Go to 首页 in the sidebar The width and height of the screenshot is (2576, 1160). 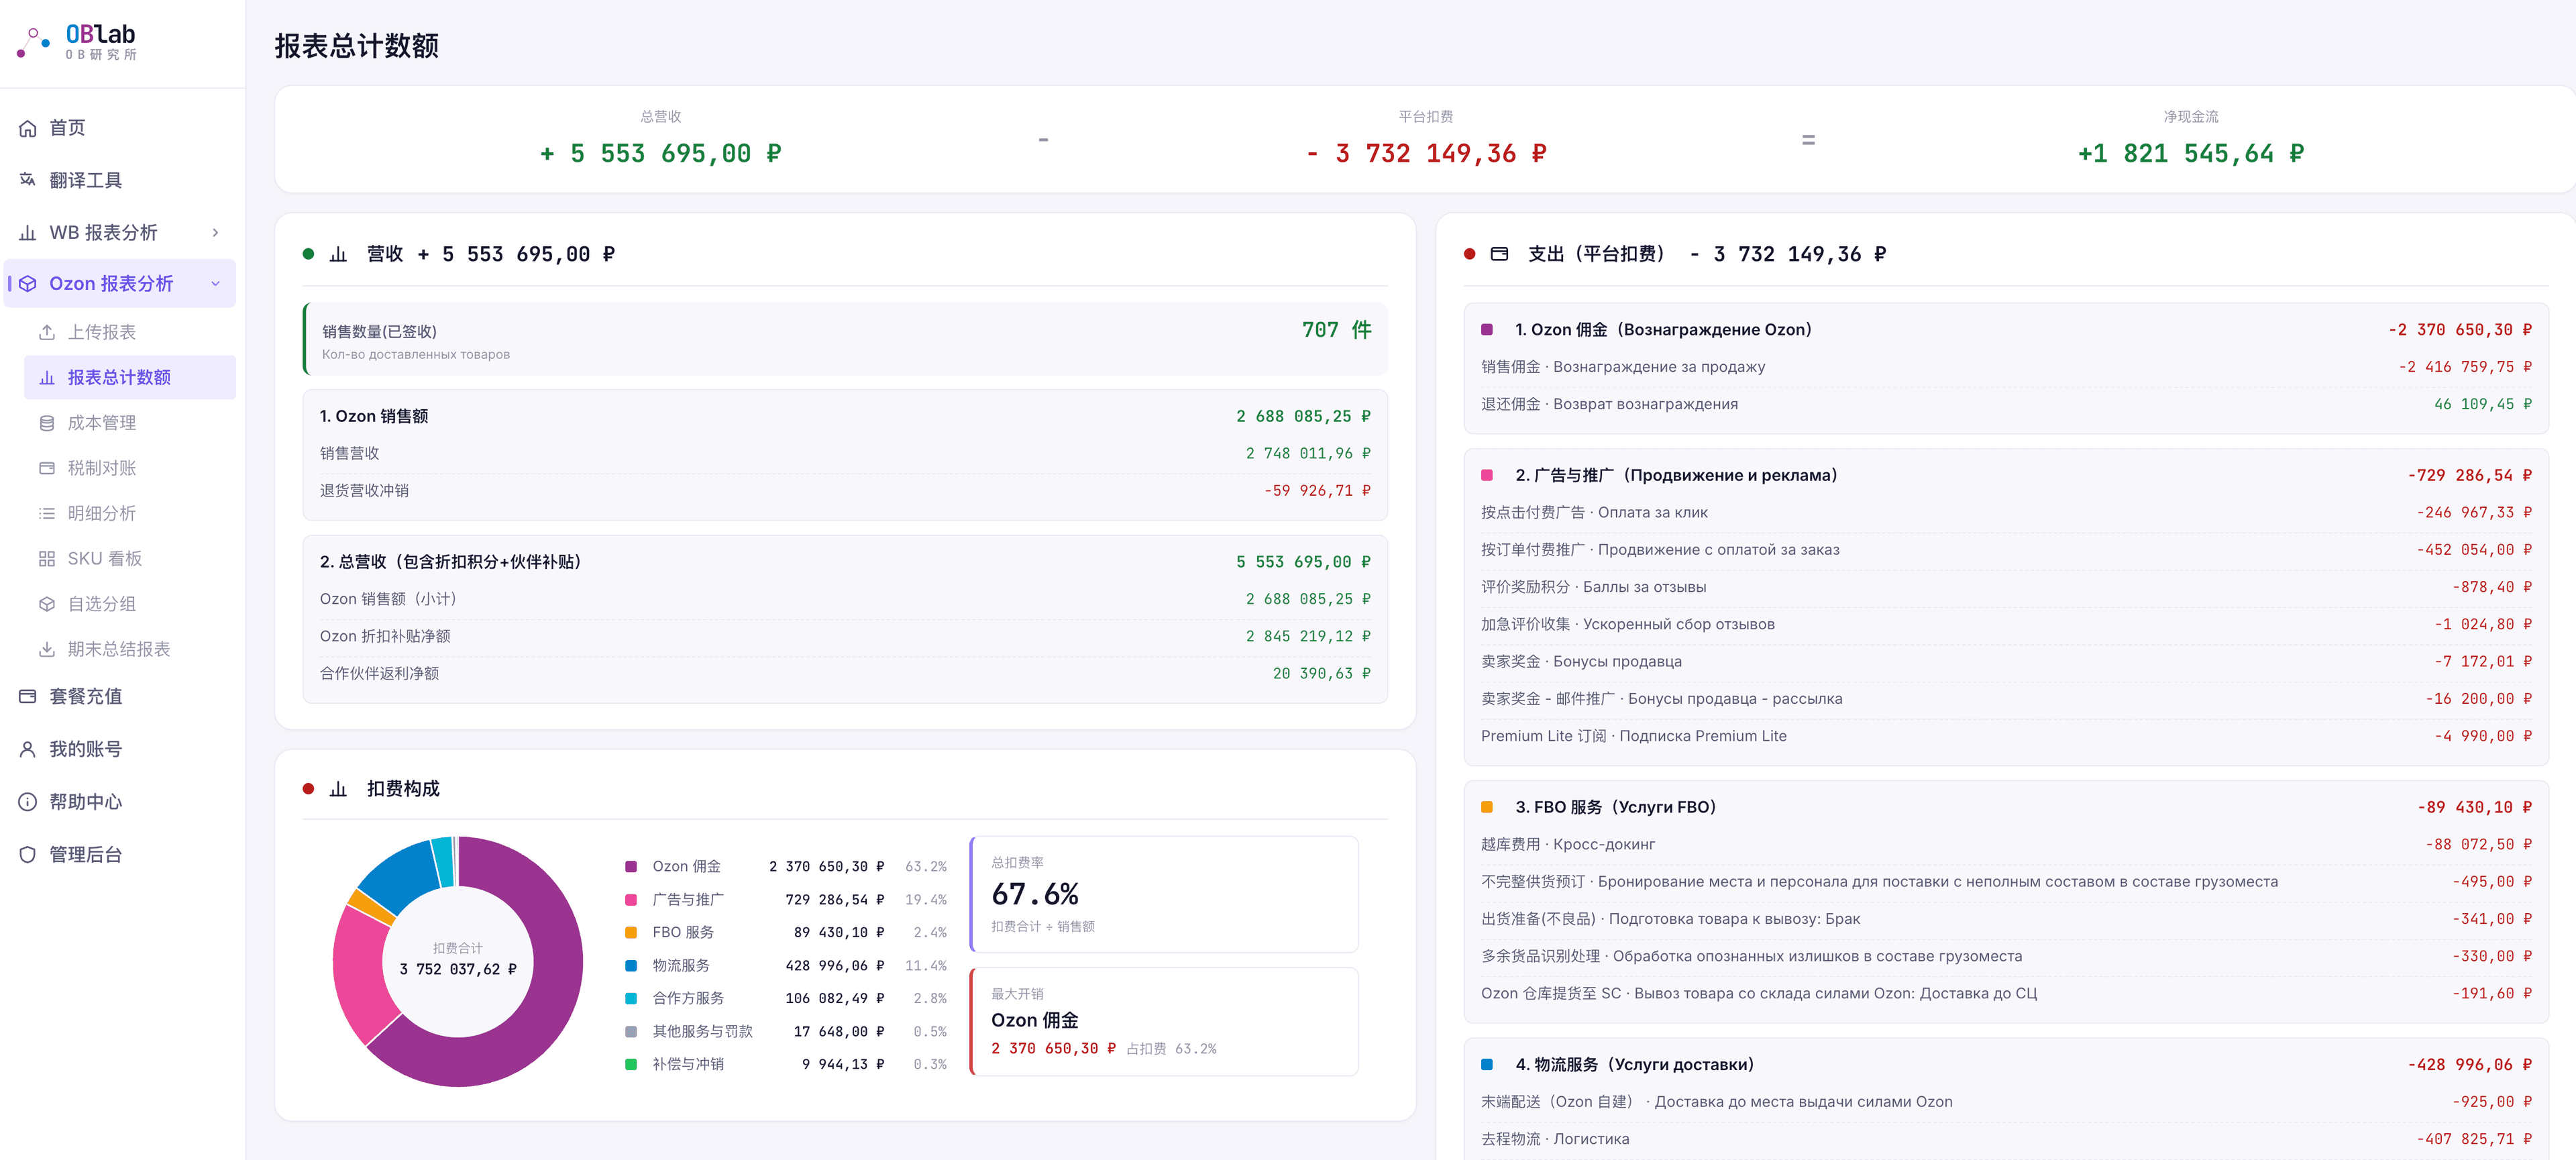120,128
